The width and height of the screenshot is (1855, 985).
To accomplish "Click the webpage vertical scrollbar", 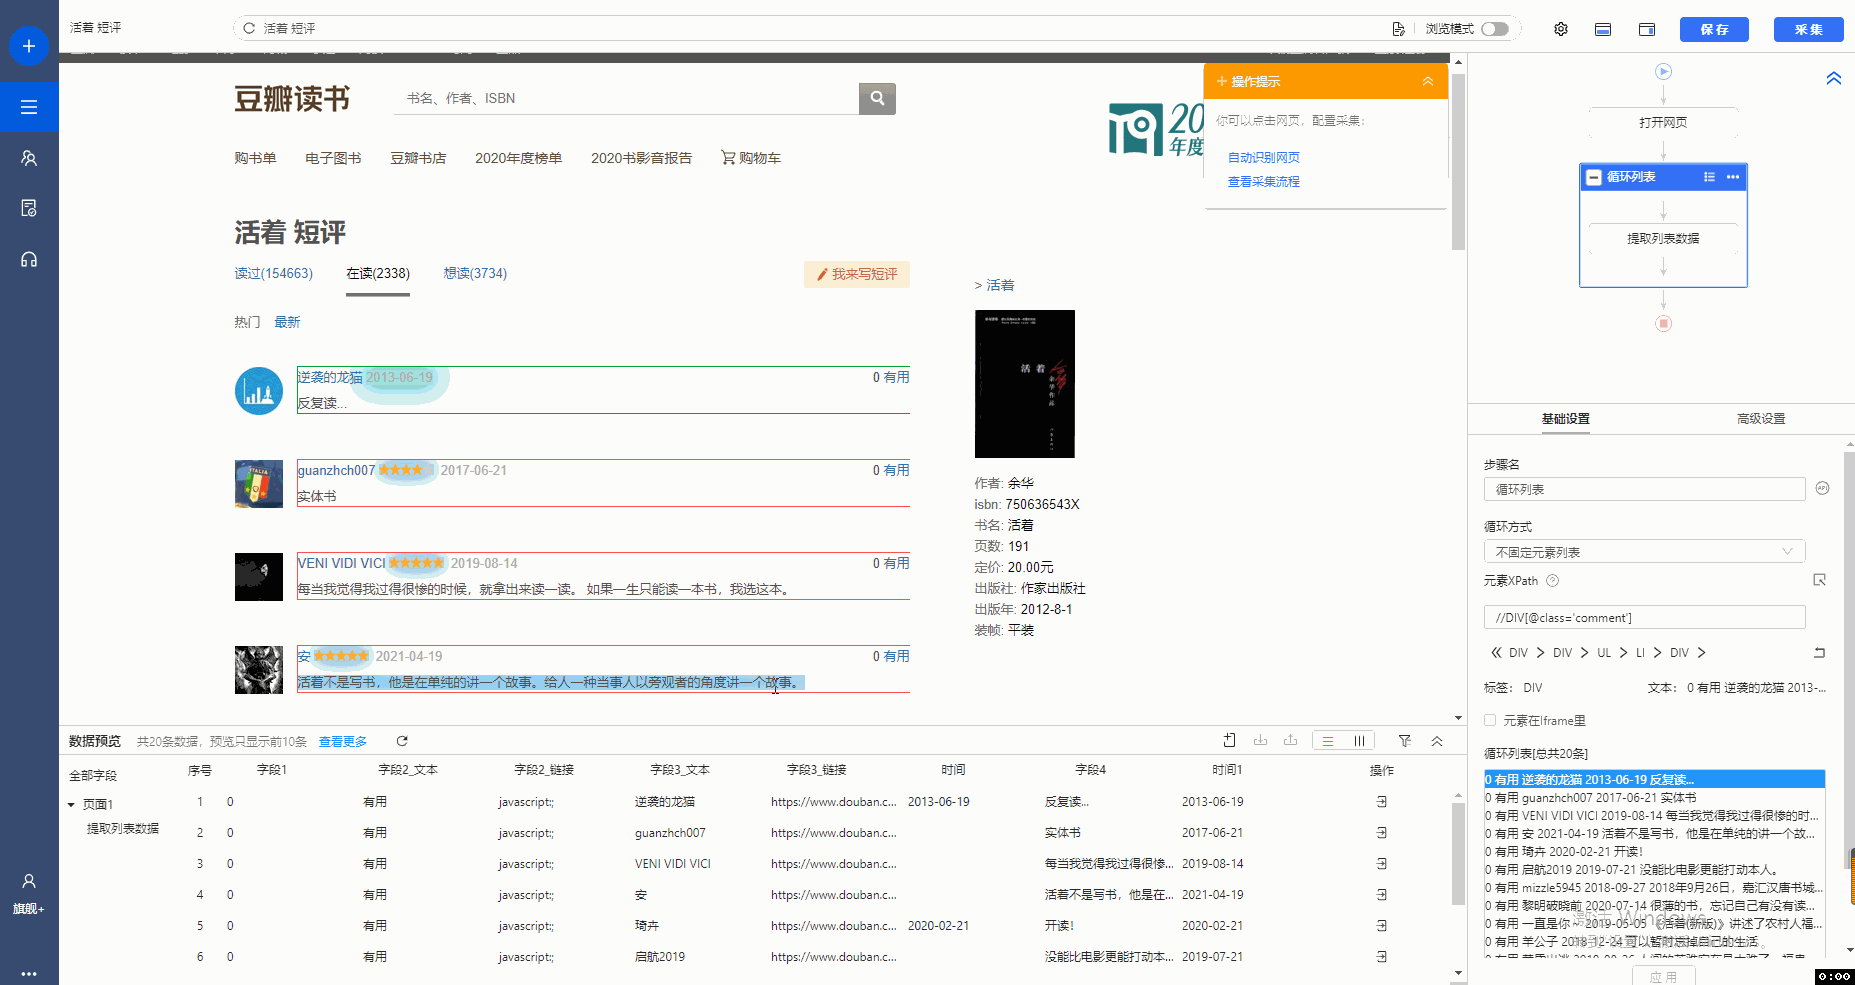I will tap(1458, 160).
